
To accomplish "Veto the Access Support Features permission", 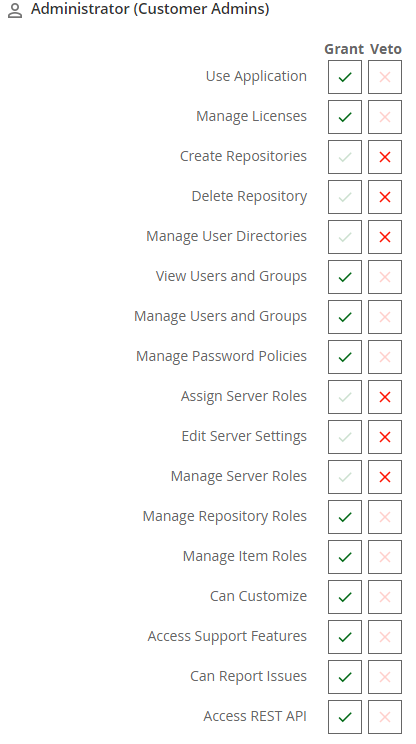I will click(385, 637).
